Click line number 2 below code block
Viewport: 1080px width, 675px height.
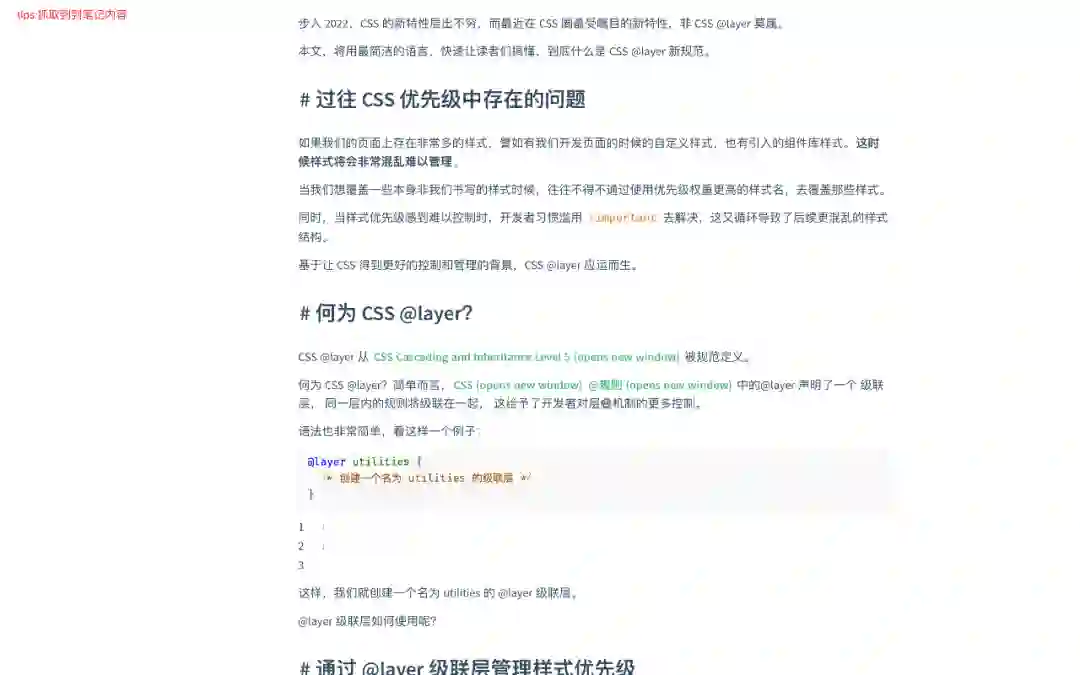301,546
